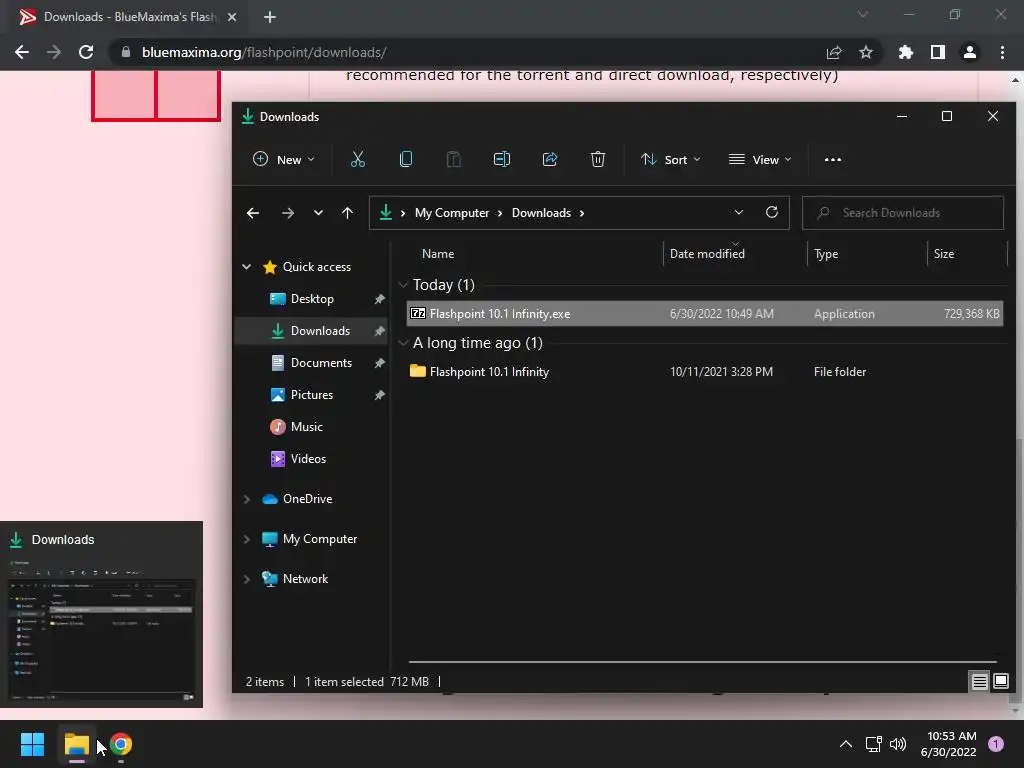Click the Rename icon in Explorer toolbar
Image resolution: width=1024 pixels, height=768 pixels.
502,159
